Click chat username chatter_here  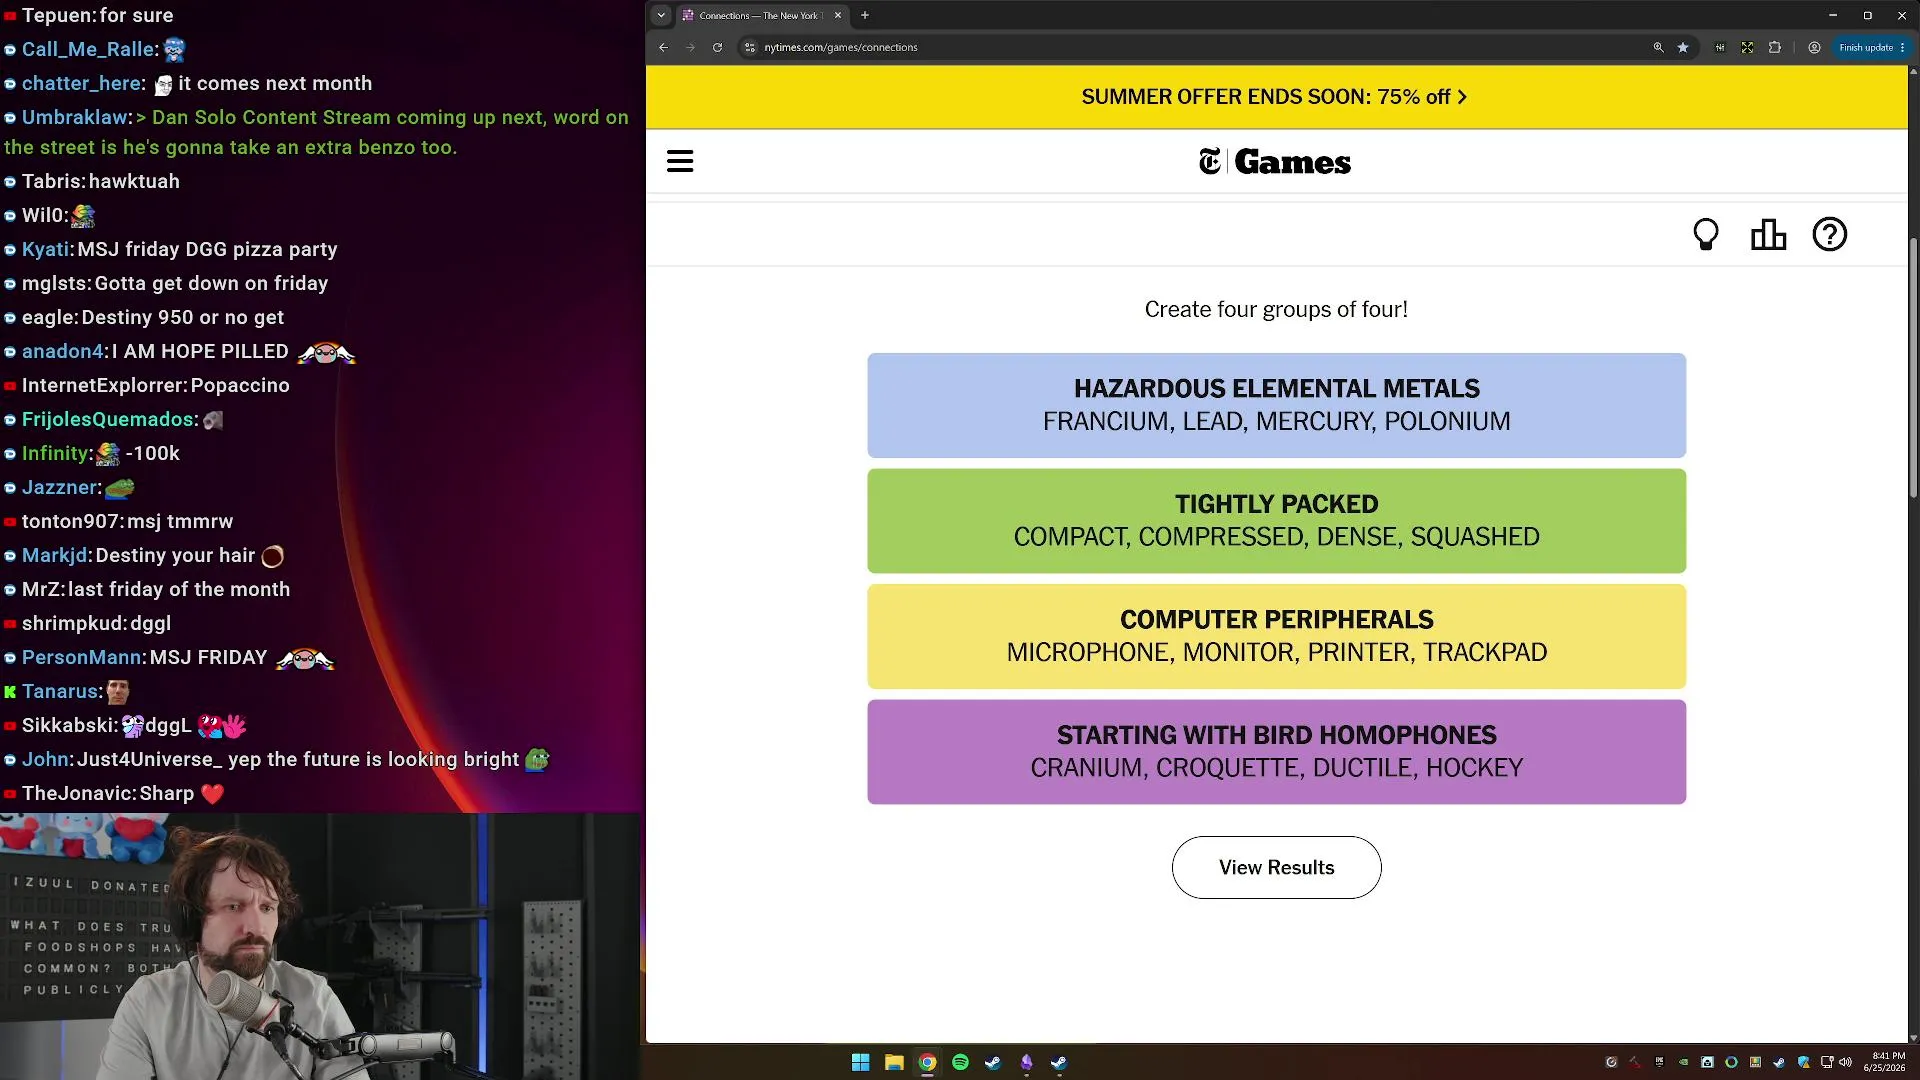coord(81,84)
